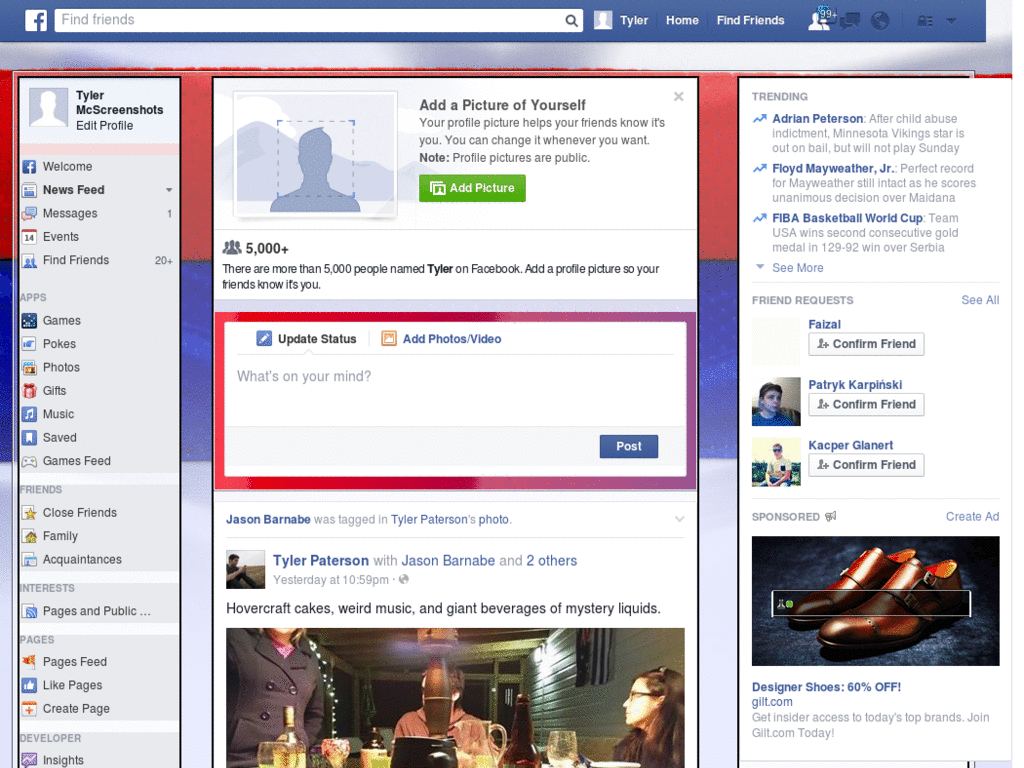1024x768 pixels.
Task: Open Jason Barnabe's name in story header
Action: click(x=268, y=519)
